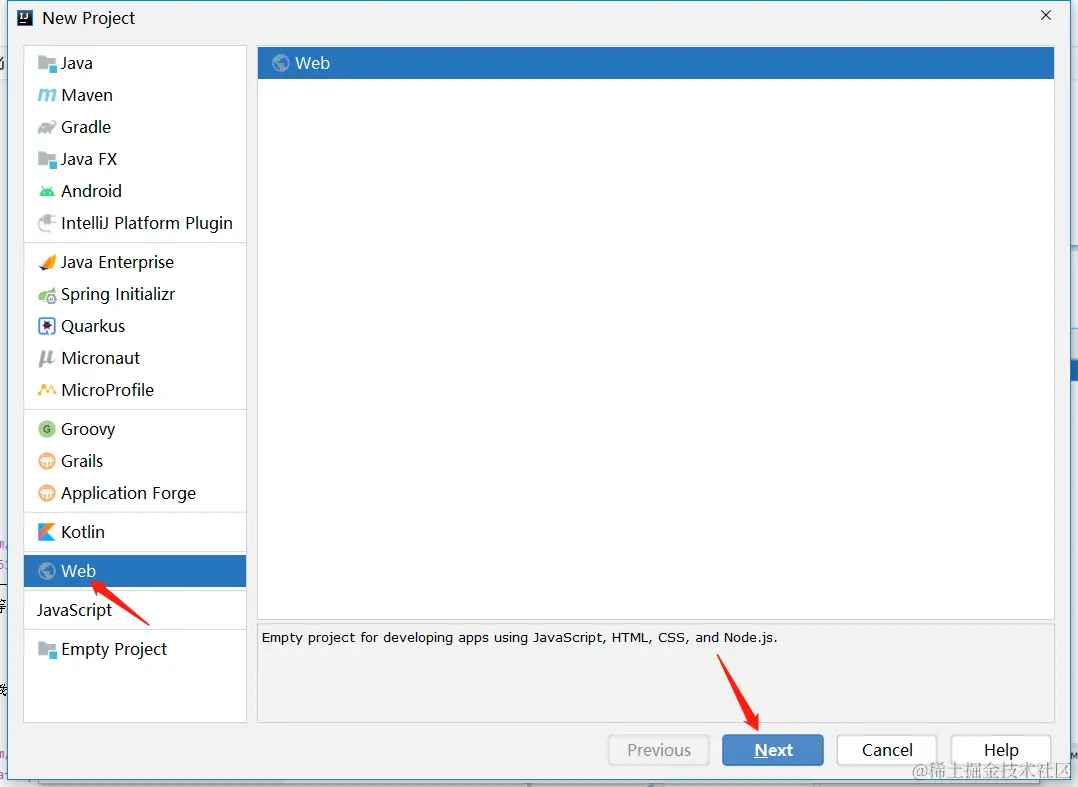Click the Web globe icon in sidebar
Viewport: 1078px width, 787px height.
tap(47, 571)
